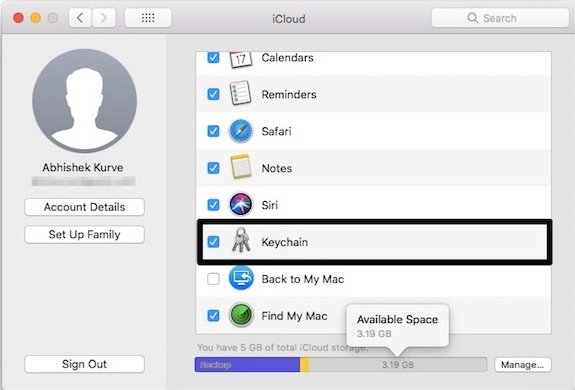Viewport: 575px width, 390px height.
Task: Go forward with the right arrow button
Action: tap(104, 18)
